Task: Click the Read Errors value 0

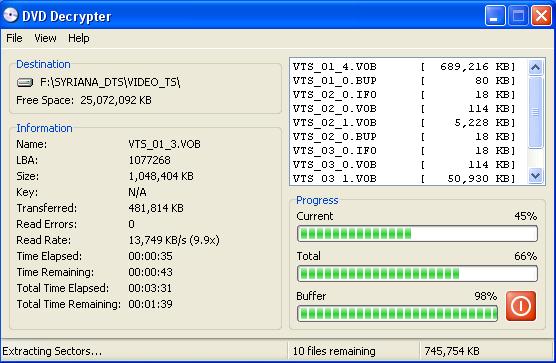Action: click(x=132, y=224)
